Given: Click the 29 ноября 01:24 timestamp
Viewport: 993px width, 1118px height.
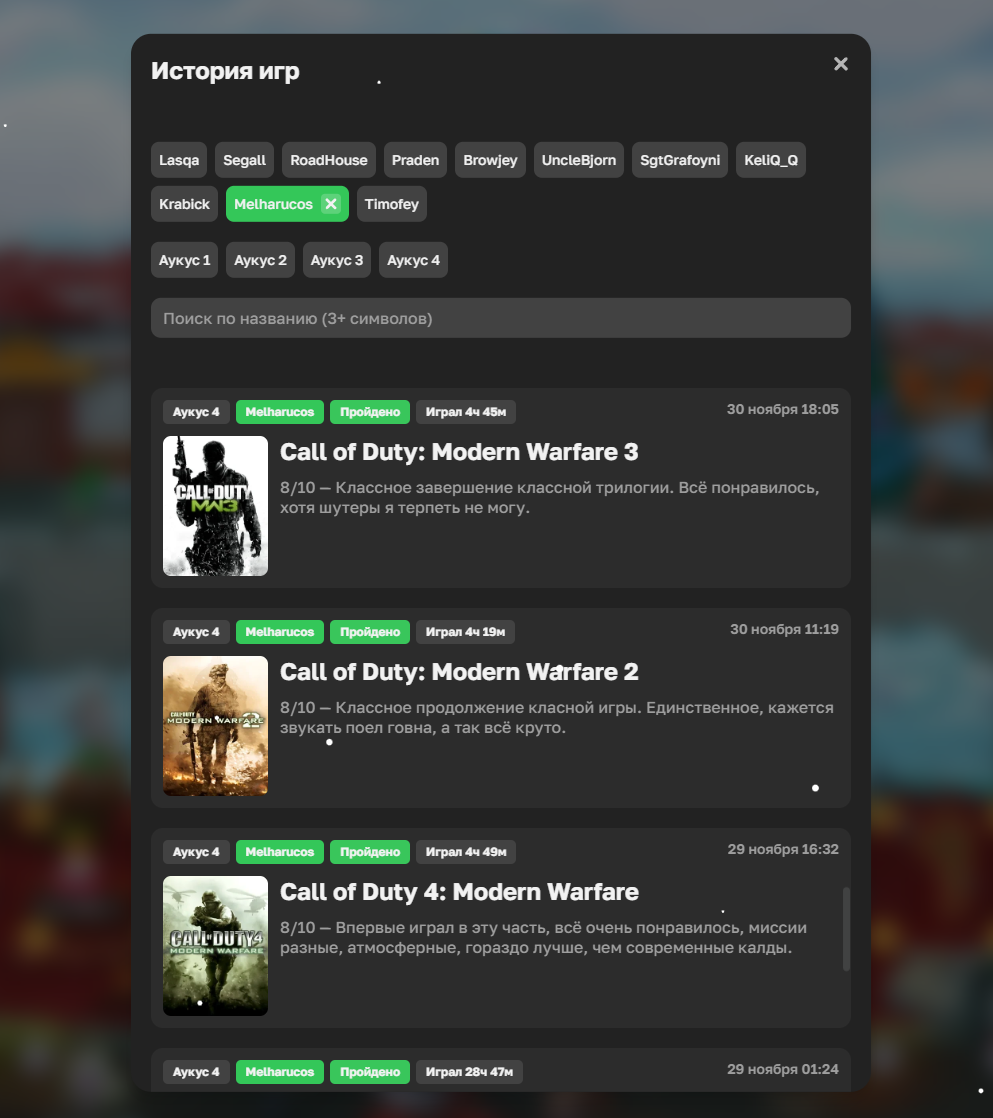Looking at the screenshot, I should point(783,1069).
